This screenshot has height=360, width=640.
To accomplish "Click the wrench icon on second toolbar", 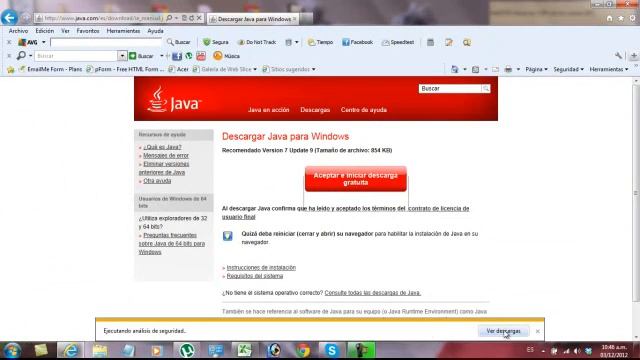I will [618, 56].
